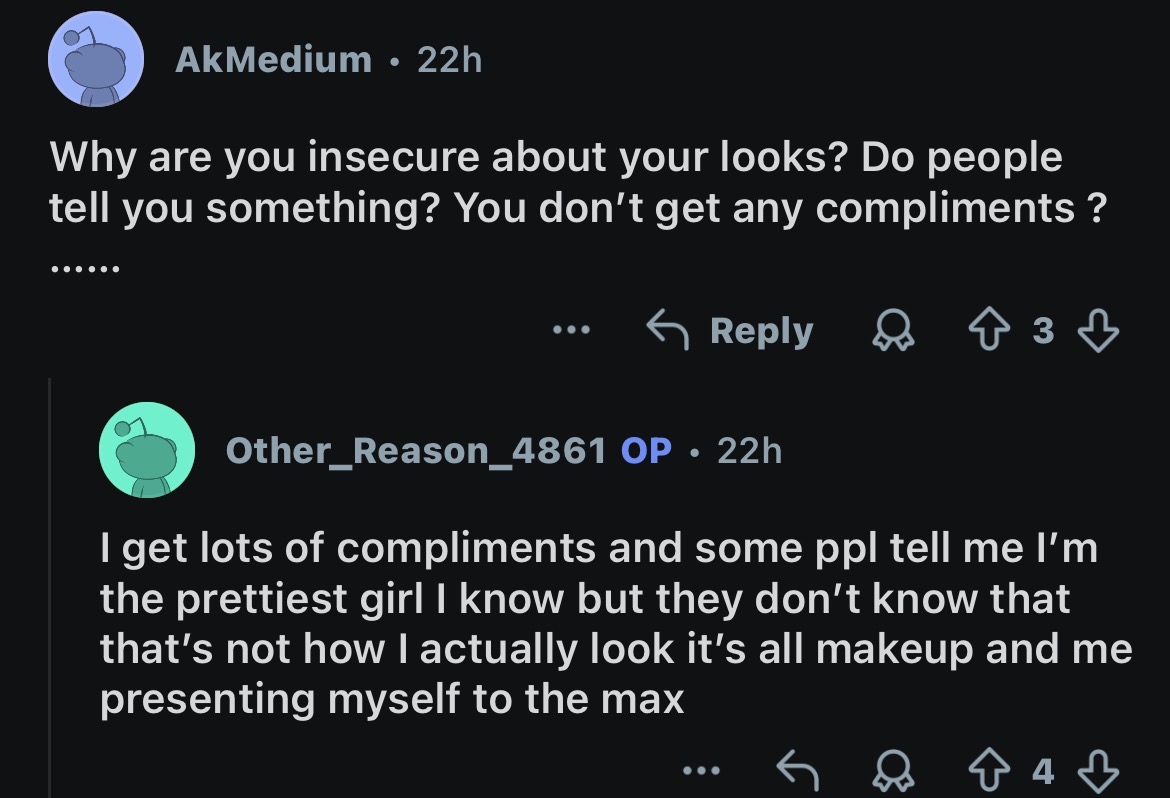
Task: Give award to Other_Reason_4861's reply
Action: tap(893, 770)
